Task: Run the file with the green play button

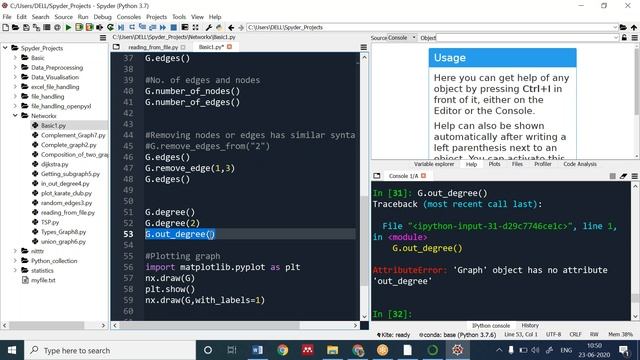Action: pyautogui.click(x=68, y=27)
